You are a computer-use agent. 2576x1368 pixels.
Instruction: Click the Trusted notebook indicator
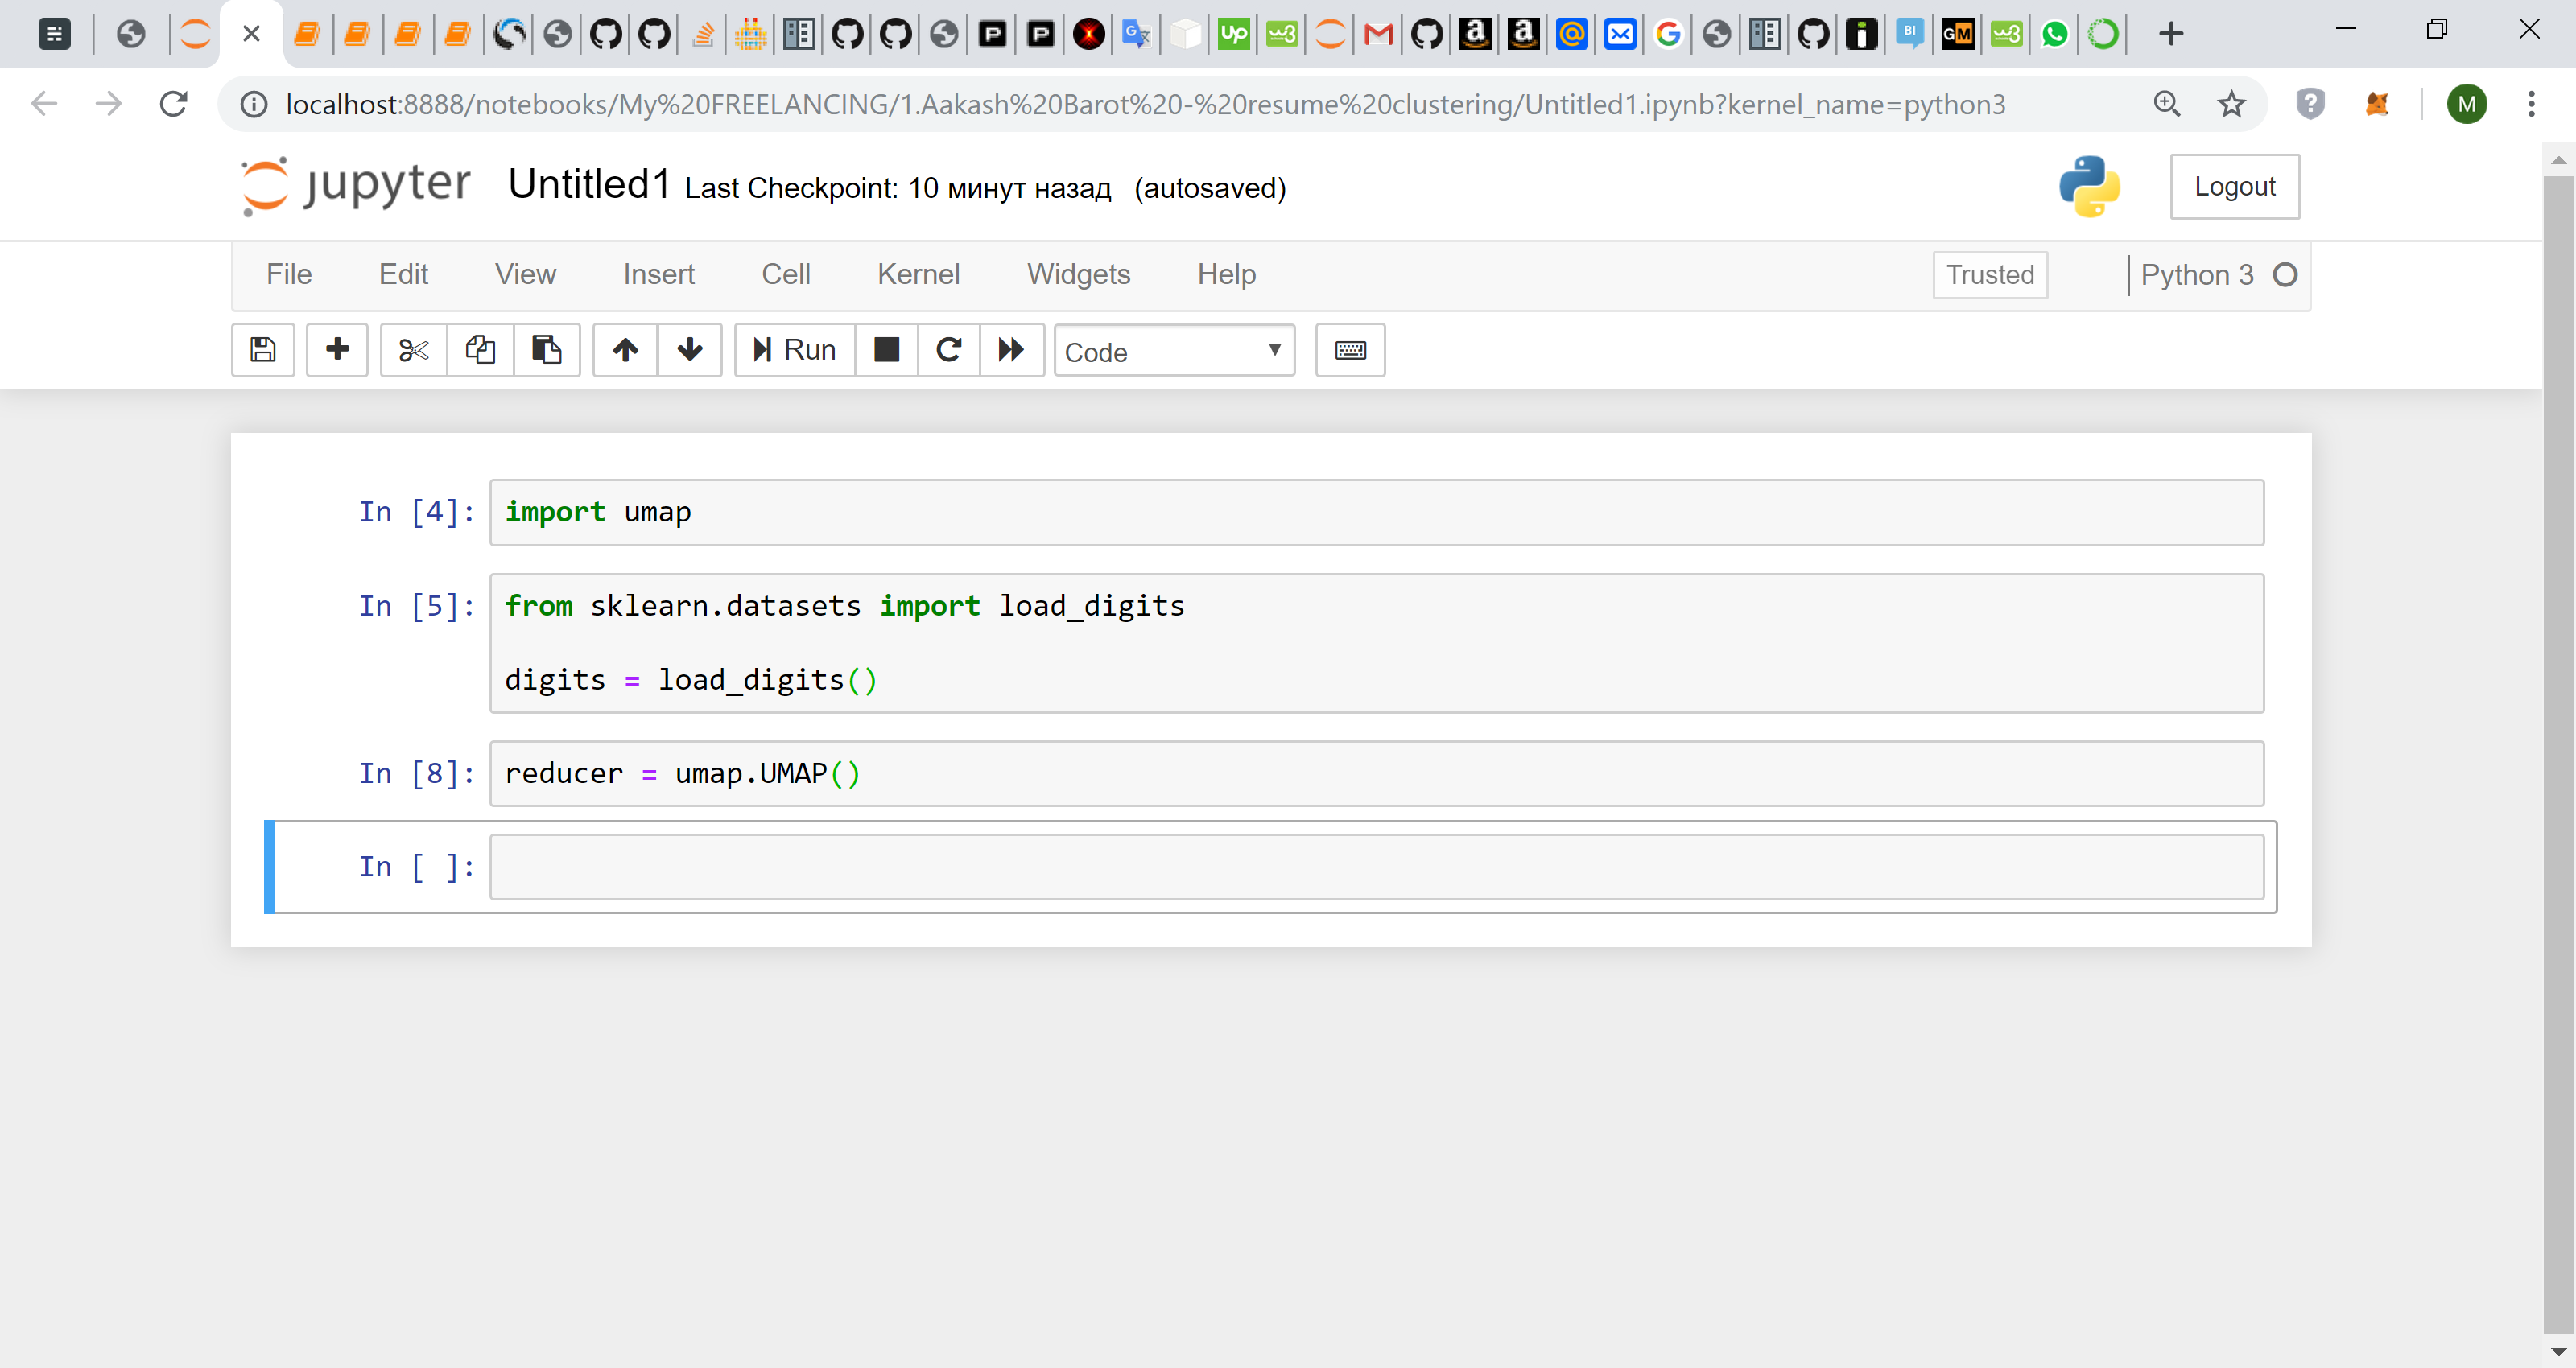coord(1989,274)
